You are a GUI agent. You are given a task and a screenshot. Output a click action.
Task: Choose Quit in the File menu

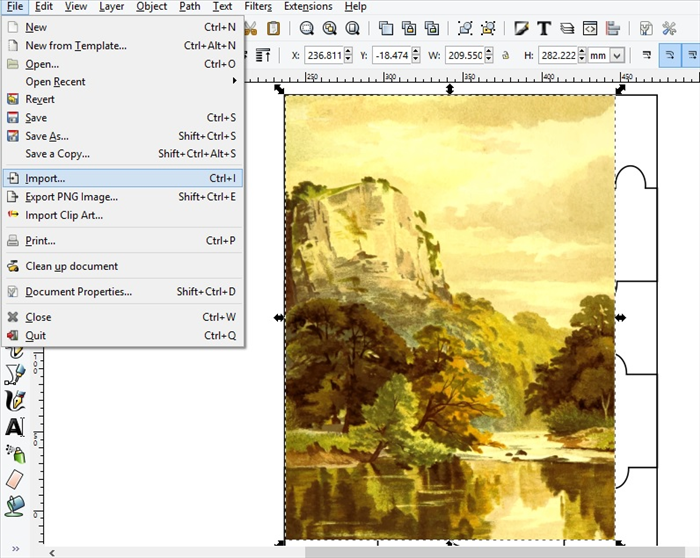click(123, 335)
